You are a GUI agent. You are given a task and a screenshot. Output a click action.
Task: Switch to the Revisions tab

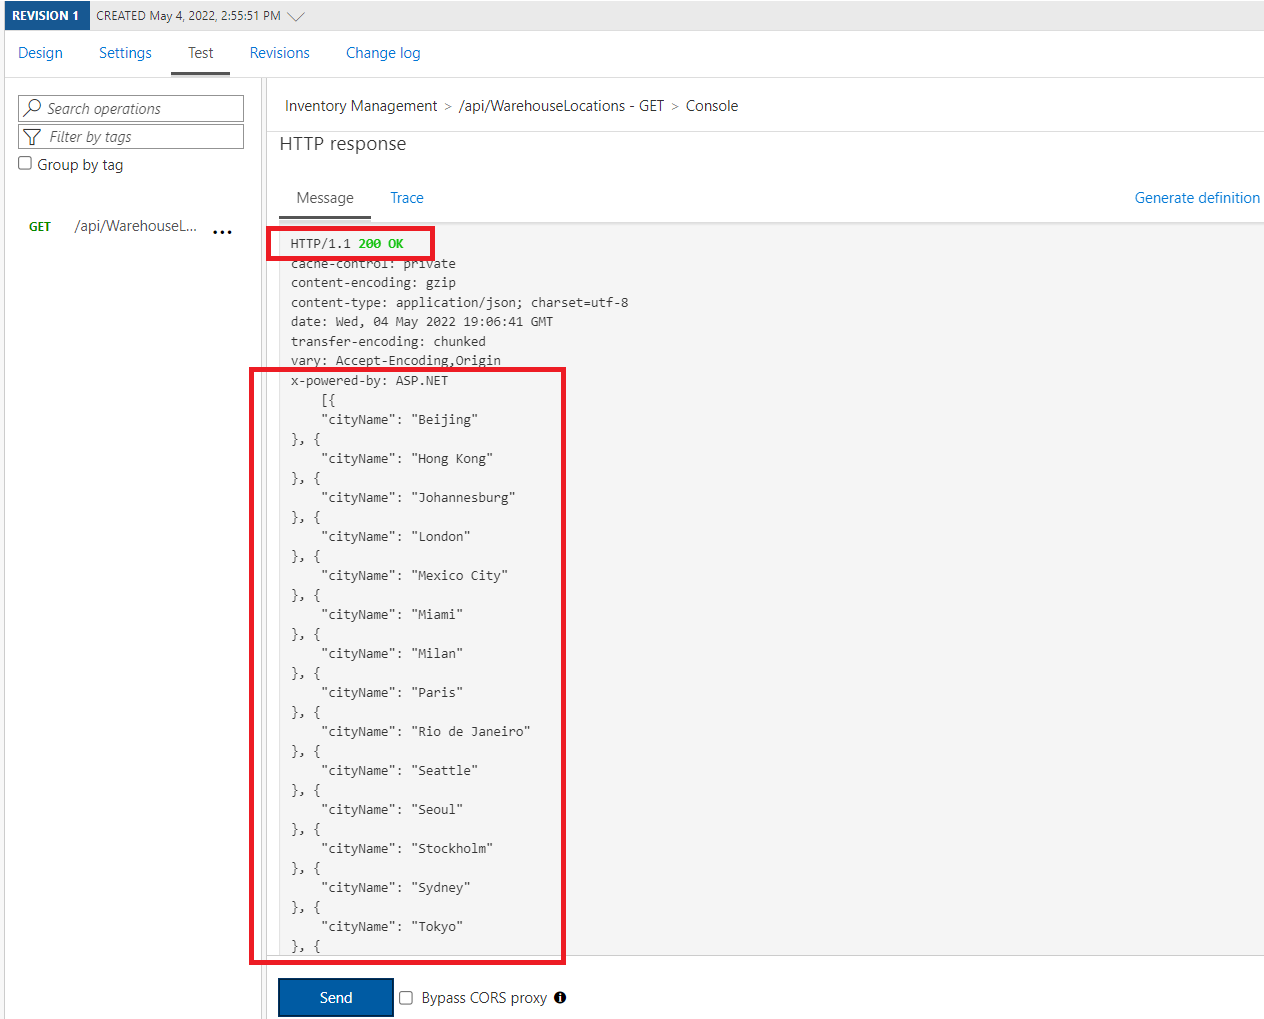pyautogui.click(x=279, y=52)
